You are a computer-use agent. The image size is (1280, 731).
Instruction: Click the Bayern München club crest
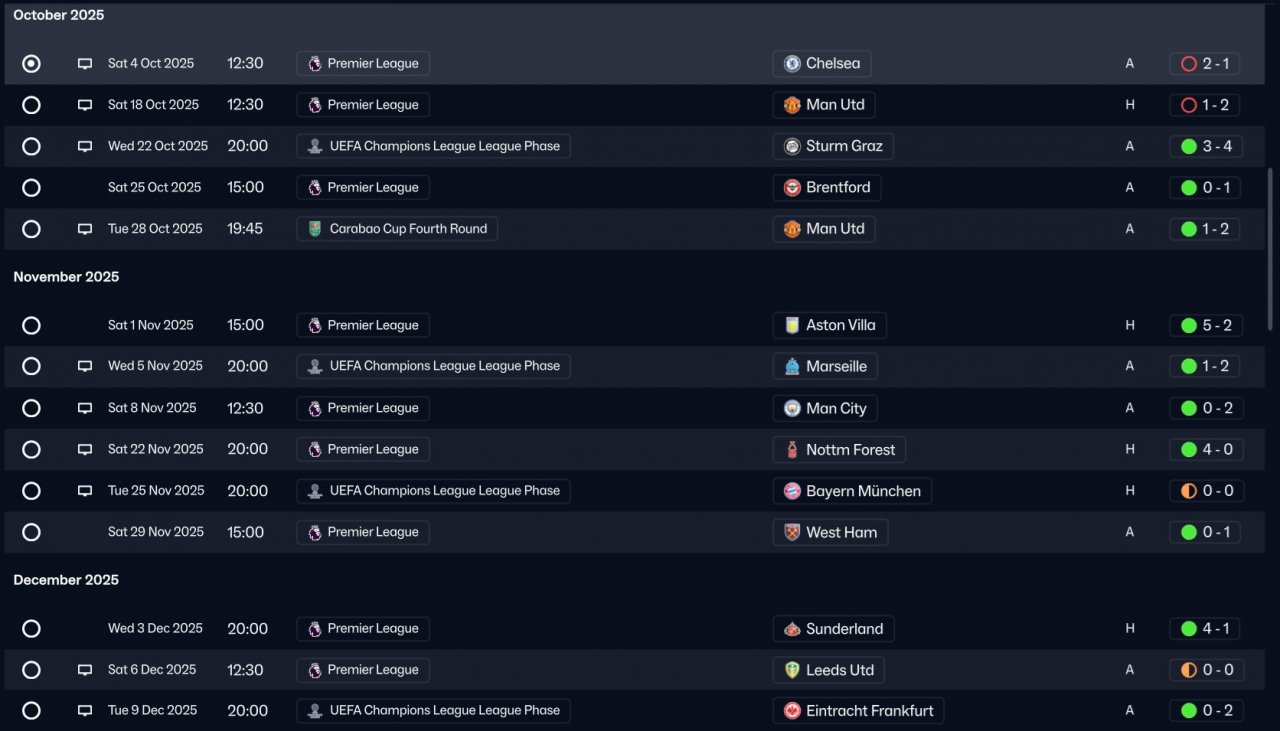tap(792, 491)
